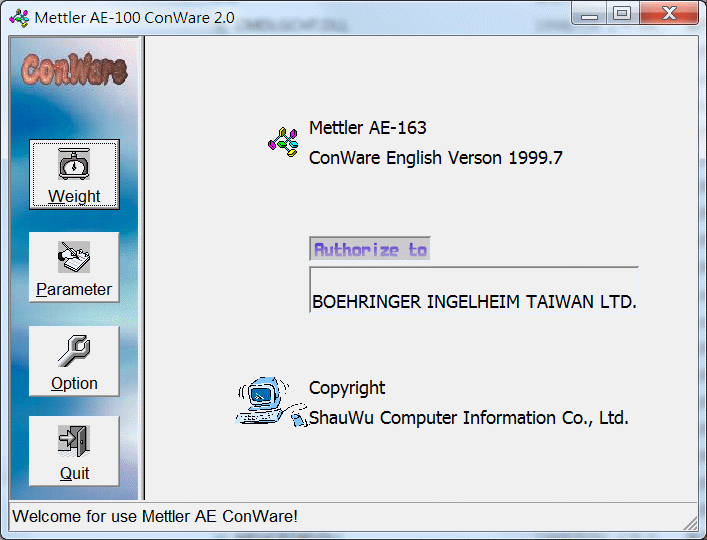Click the Authorize to label
Viewport: 707px width, 540px height.
tap(370, 249)
